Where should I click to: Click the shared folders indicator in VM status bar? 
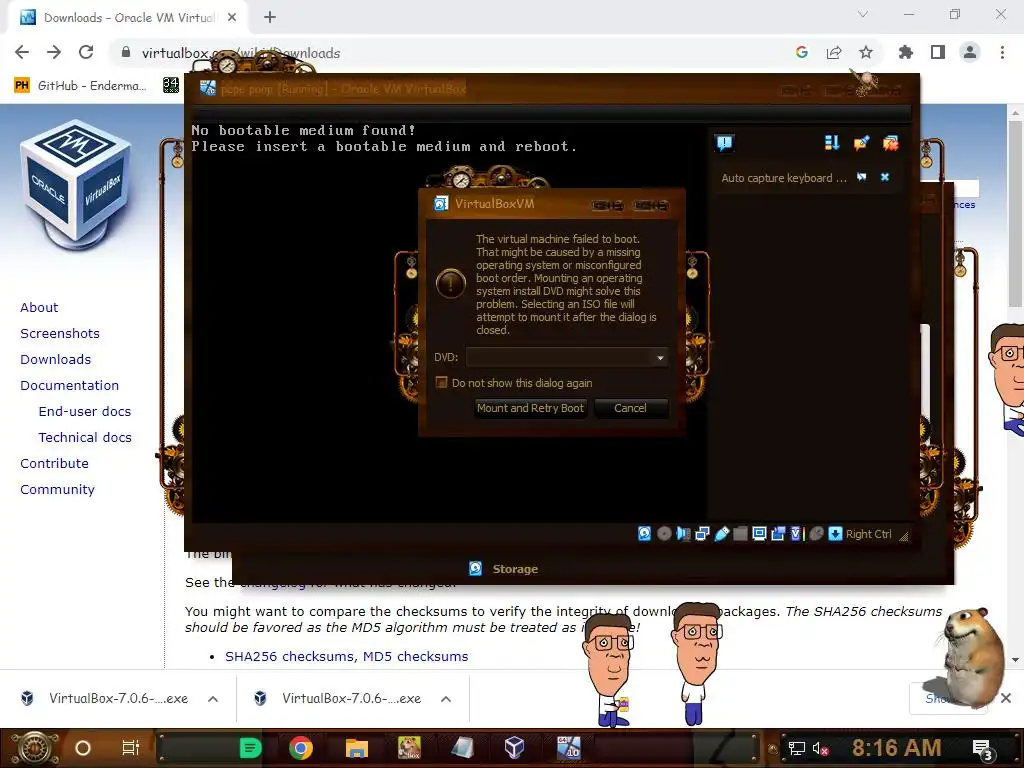click(x=740, y=534)
